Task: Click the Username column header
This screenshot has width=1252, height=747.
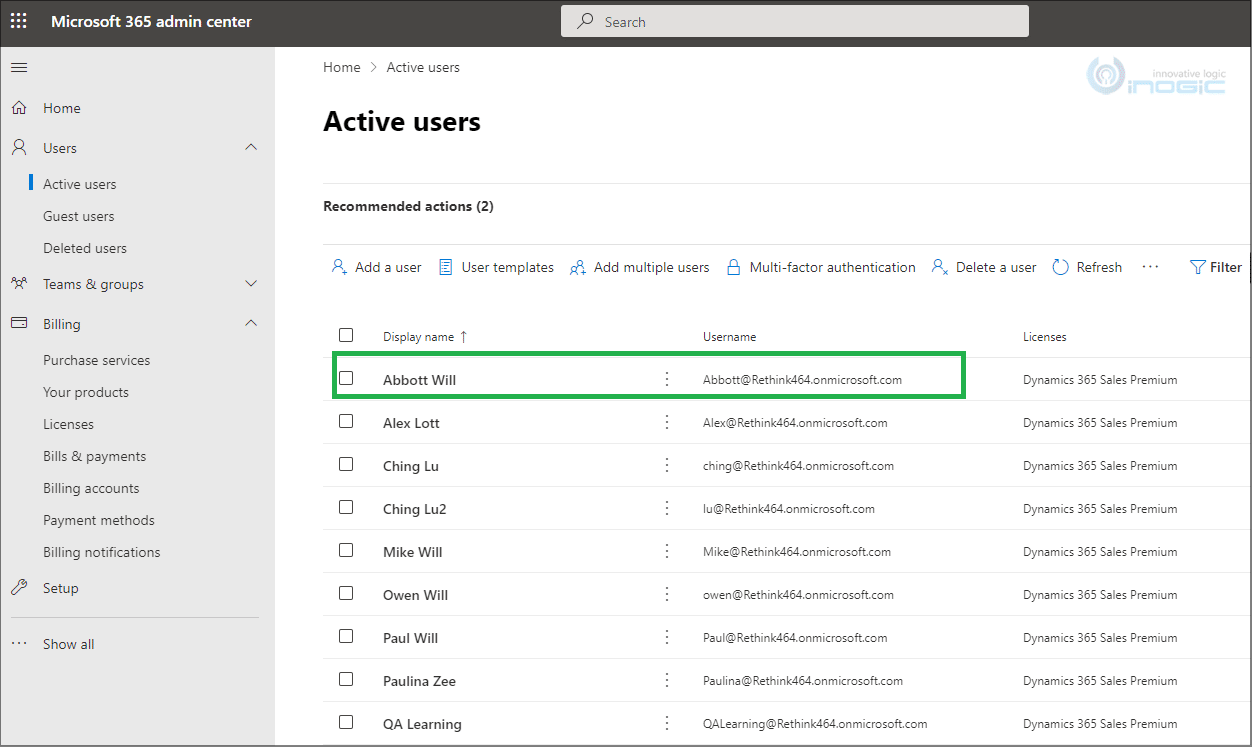Action: coord(730,337)
